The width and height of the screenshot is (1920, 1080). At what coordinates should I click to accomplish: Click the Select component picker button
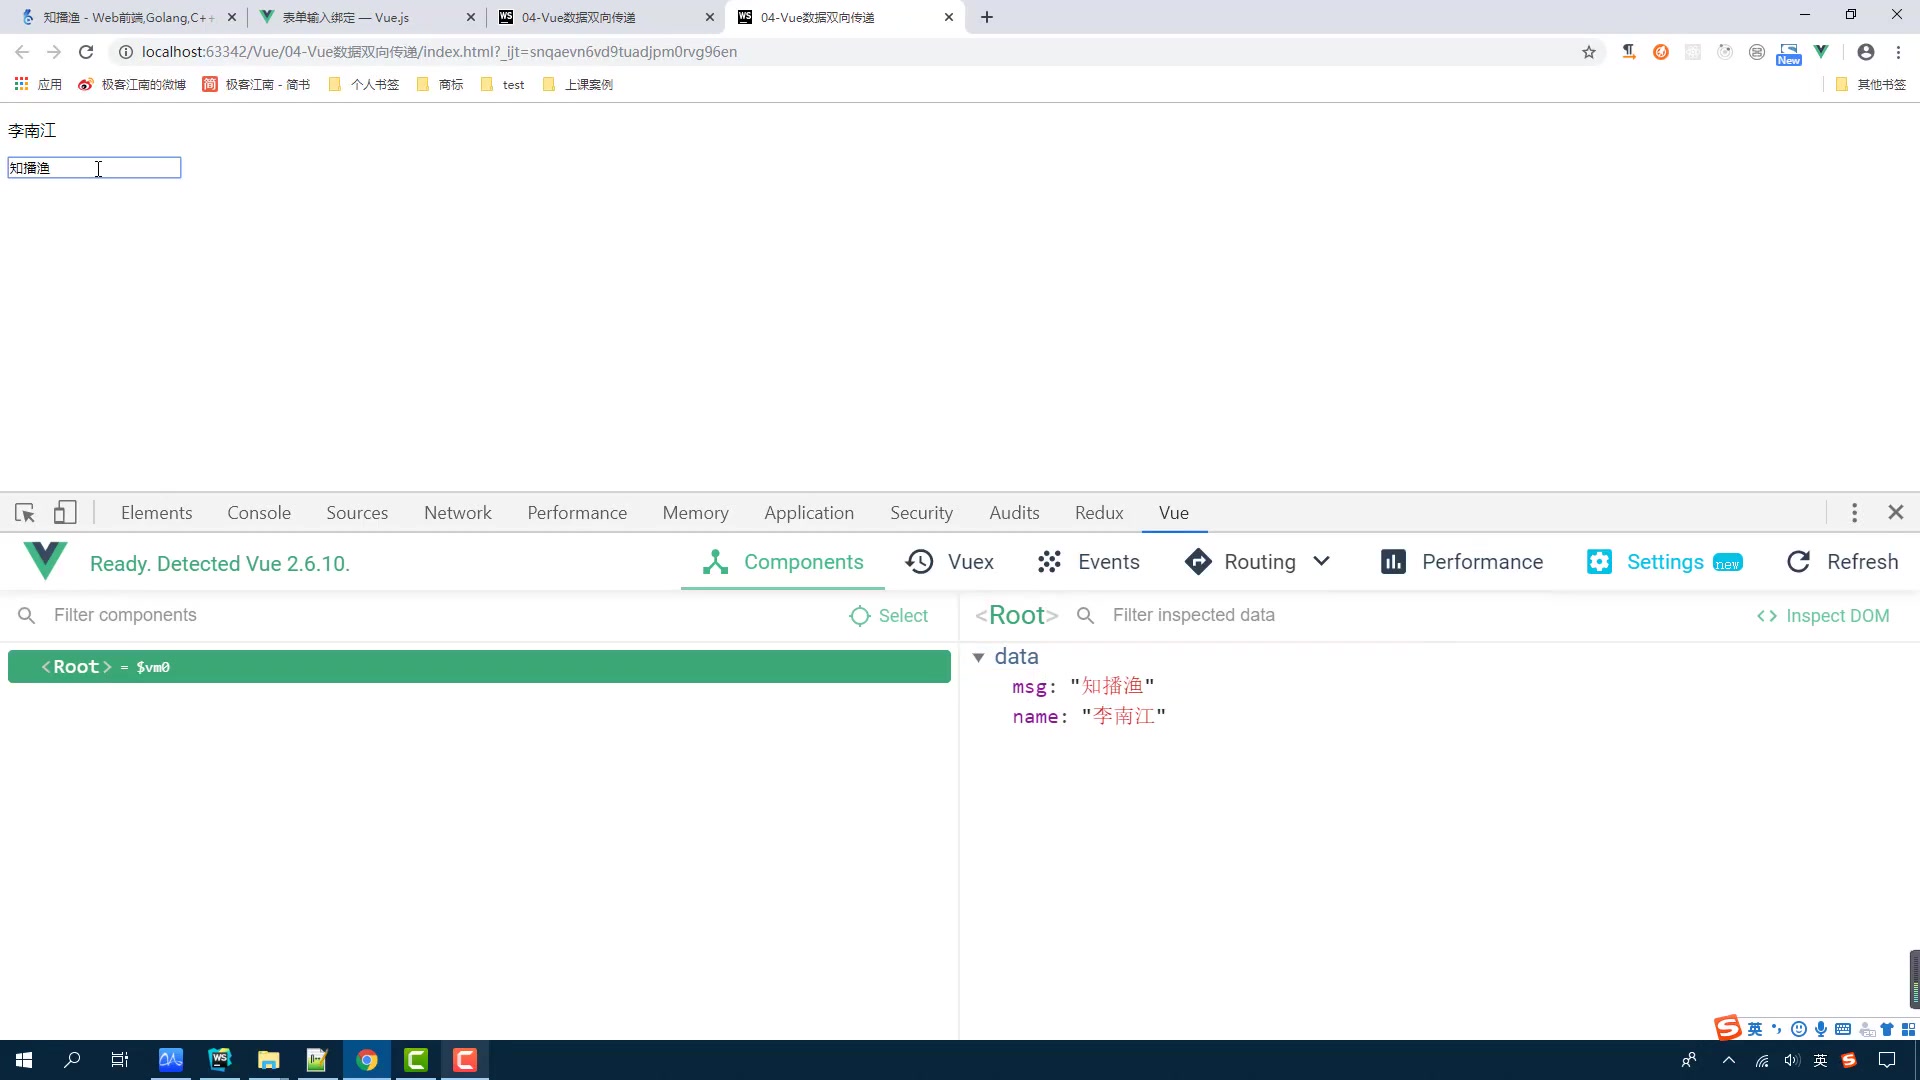tap(889, 615)
